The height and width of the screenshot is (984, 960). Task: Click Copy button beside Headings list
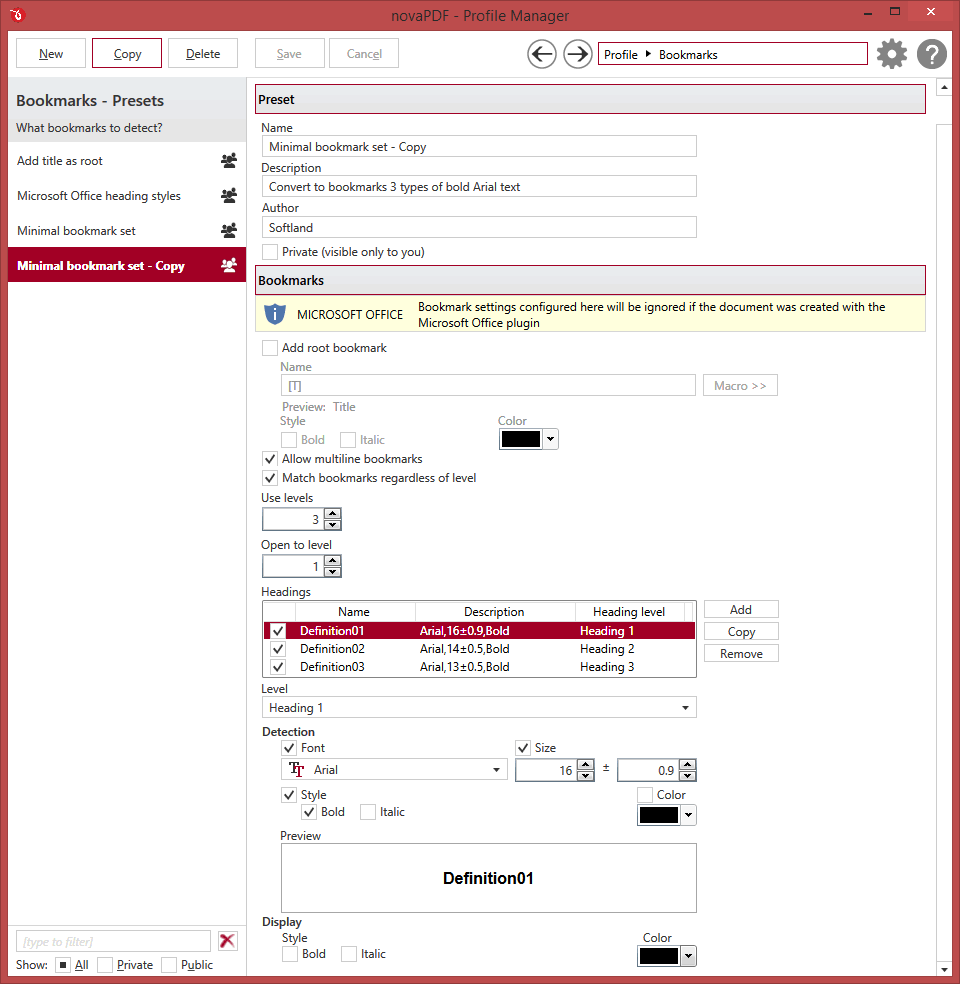point(741,631)
